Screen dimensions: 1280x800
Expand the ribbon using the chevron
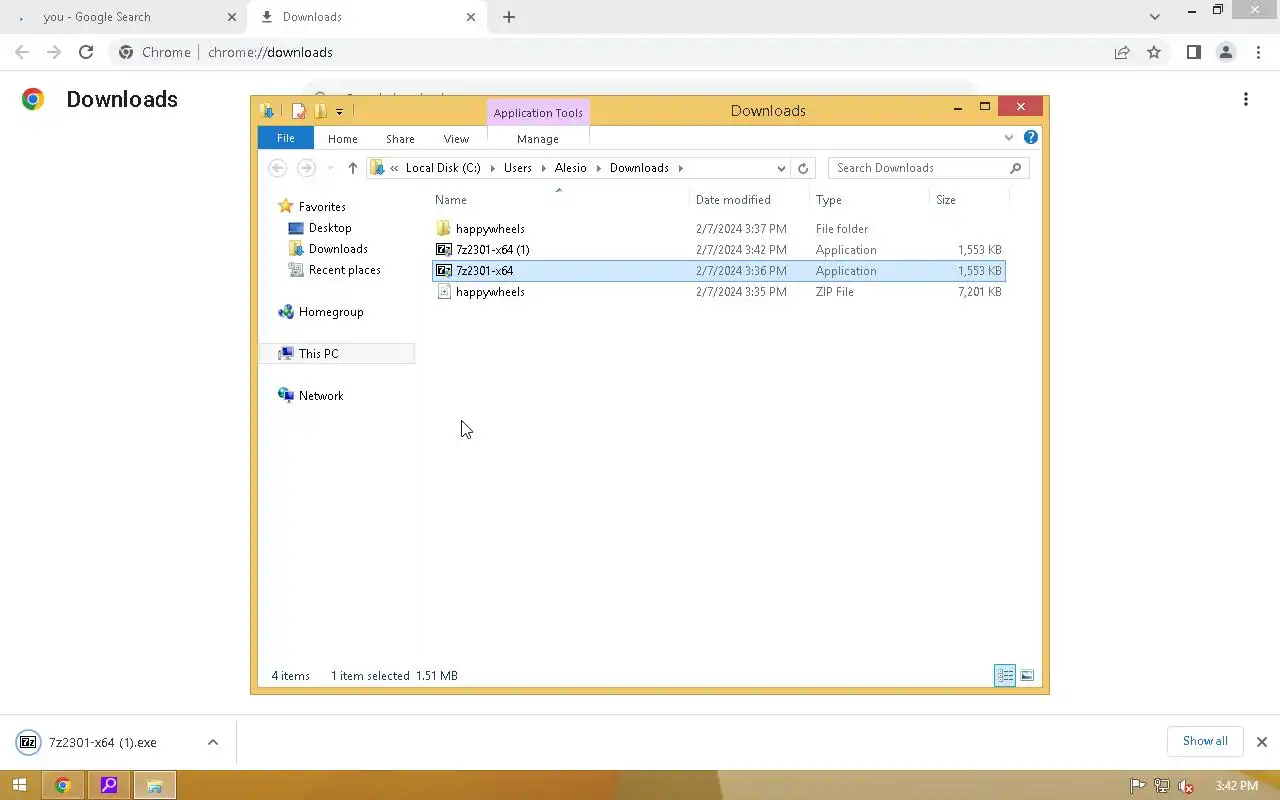tap(1009, 138)
